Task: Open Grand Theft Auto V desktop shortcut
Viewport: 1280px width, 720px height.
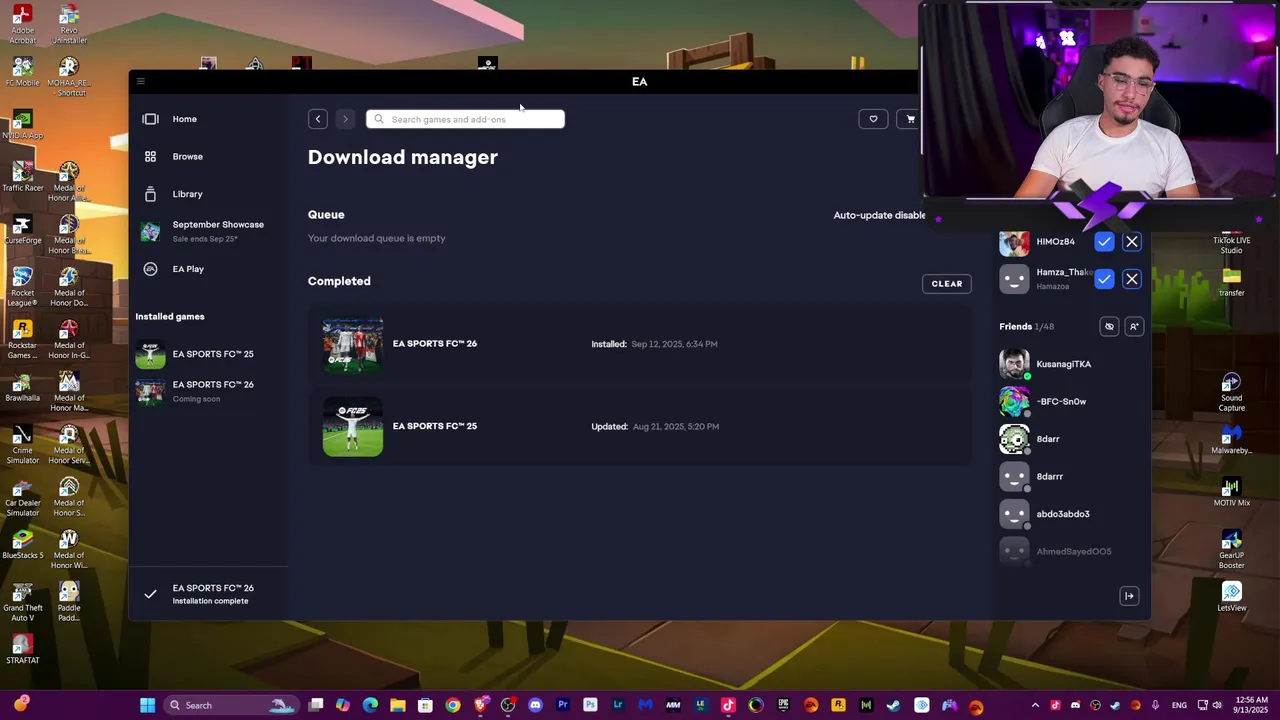Action: point(22,602)
